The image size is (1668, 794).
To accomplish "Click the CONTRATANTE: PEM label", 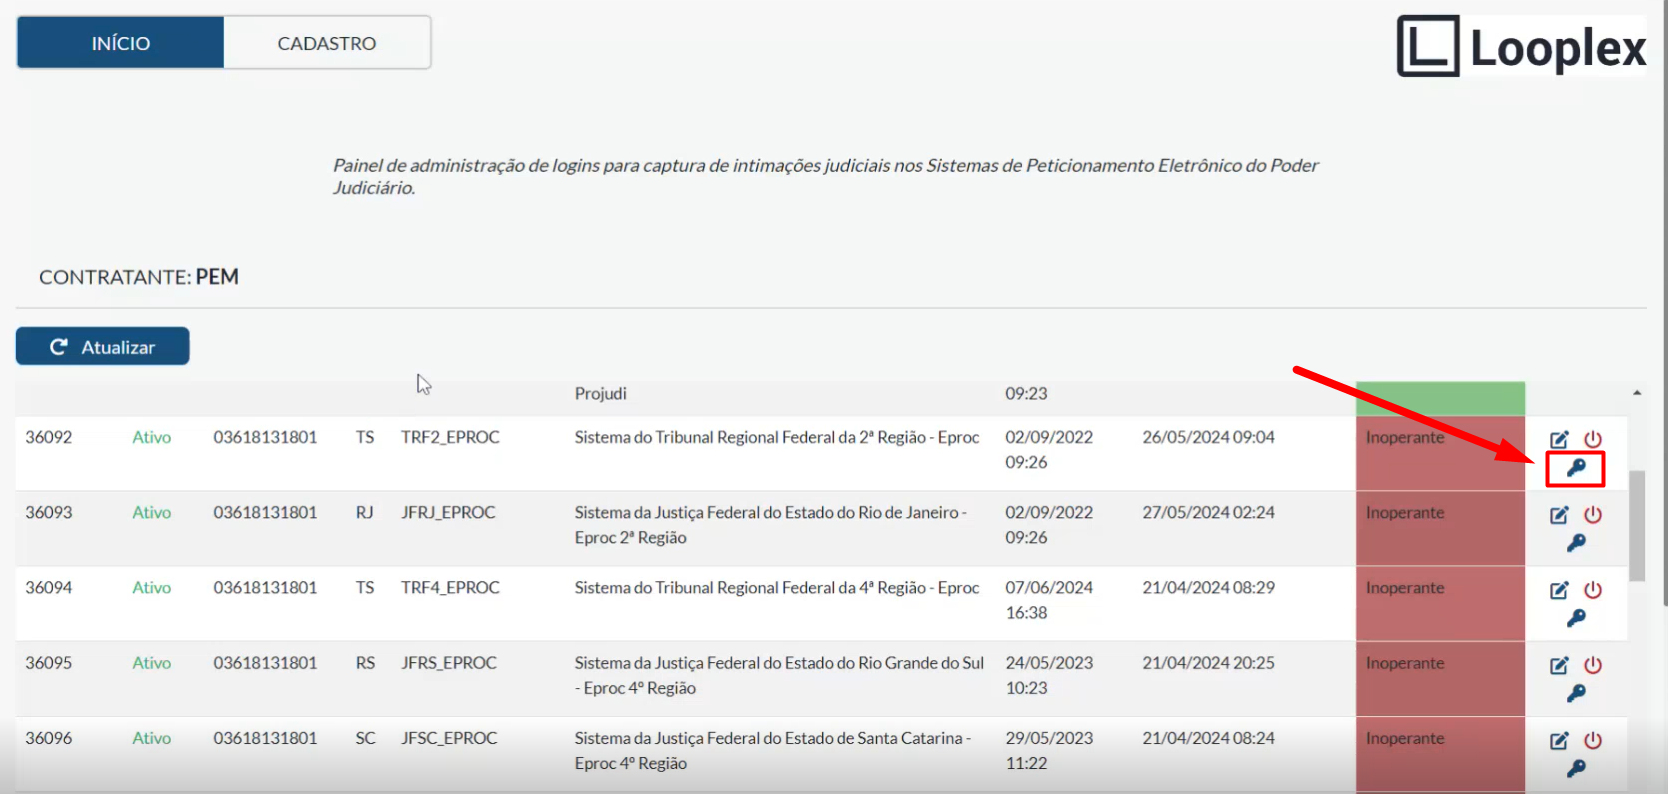I will [139, 277].
